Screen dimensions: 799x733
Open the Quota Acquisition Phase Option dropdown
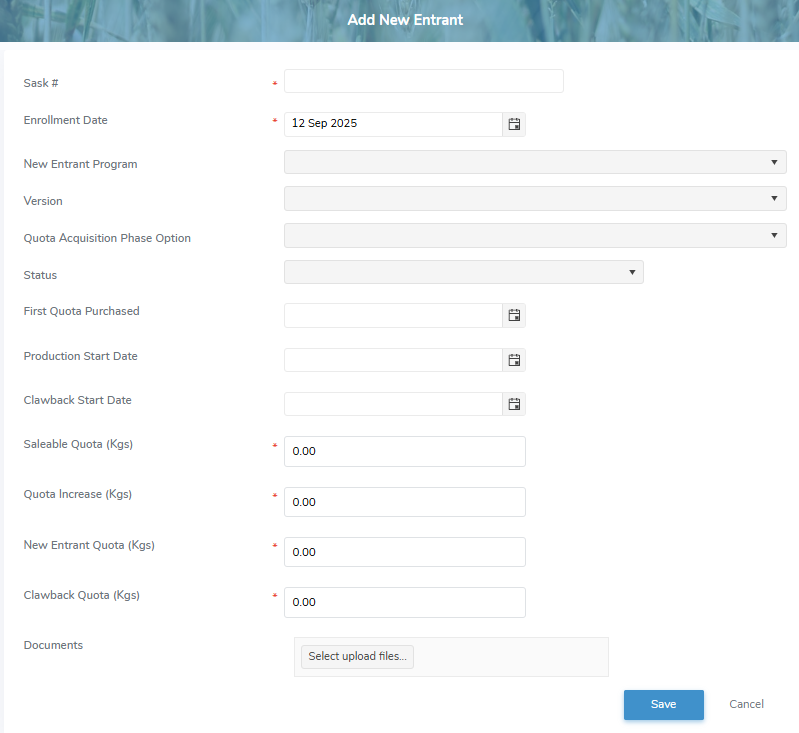pyautogui.click(x=535, y=236)
